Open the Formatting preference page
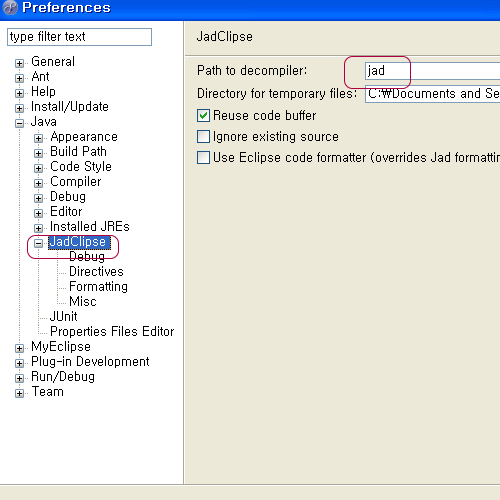The width and height of the screenshot is (500, 500). (x=98, y=287)
